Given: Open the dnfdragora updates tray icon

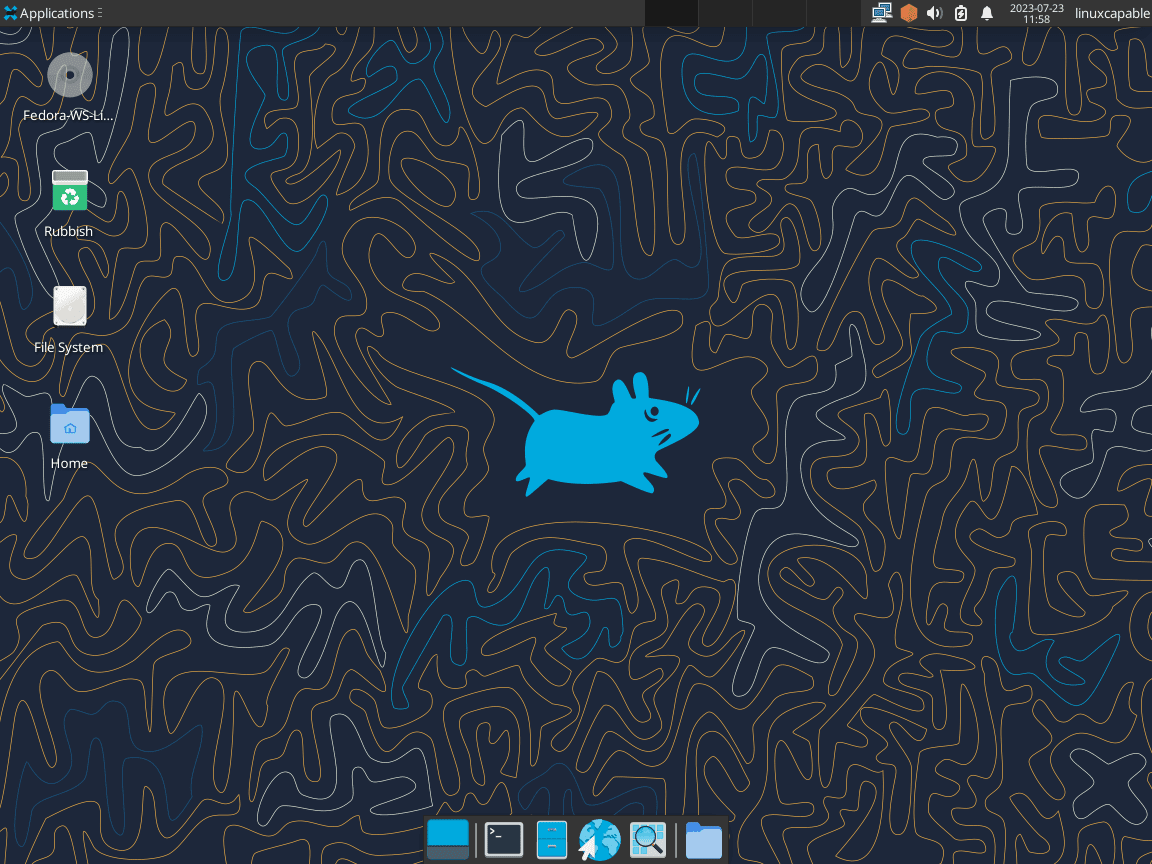Looking at the screenshot, I should (x=908, y=13).
